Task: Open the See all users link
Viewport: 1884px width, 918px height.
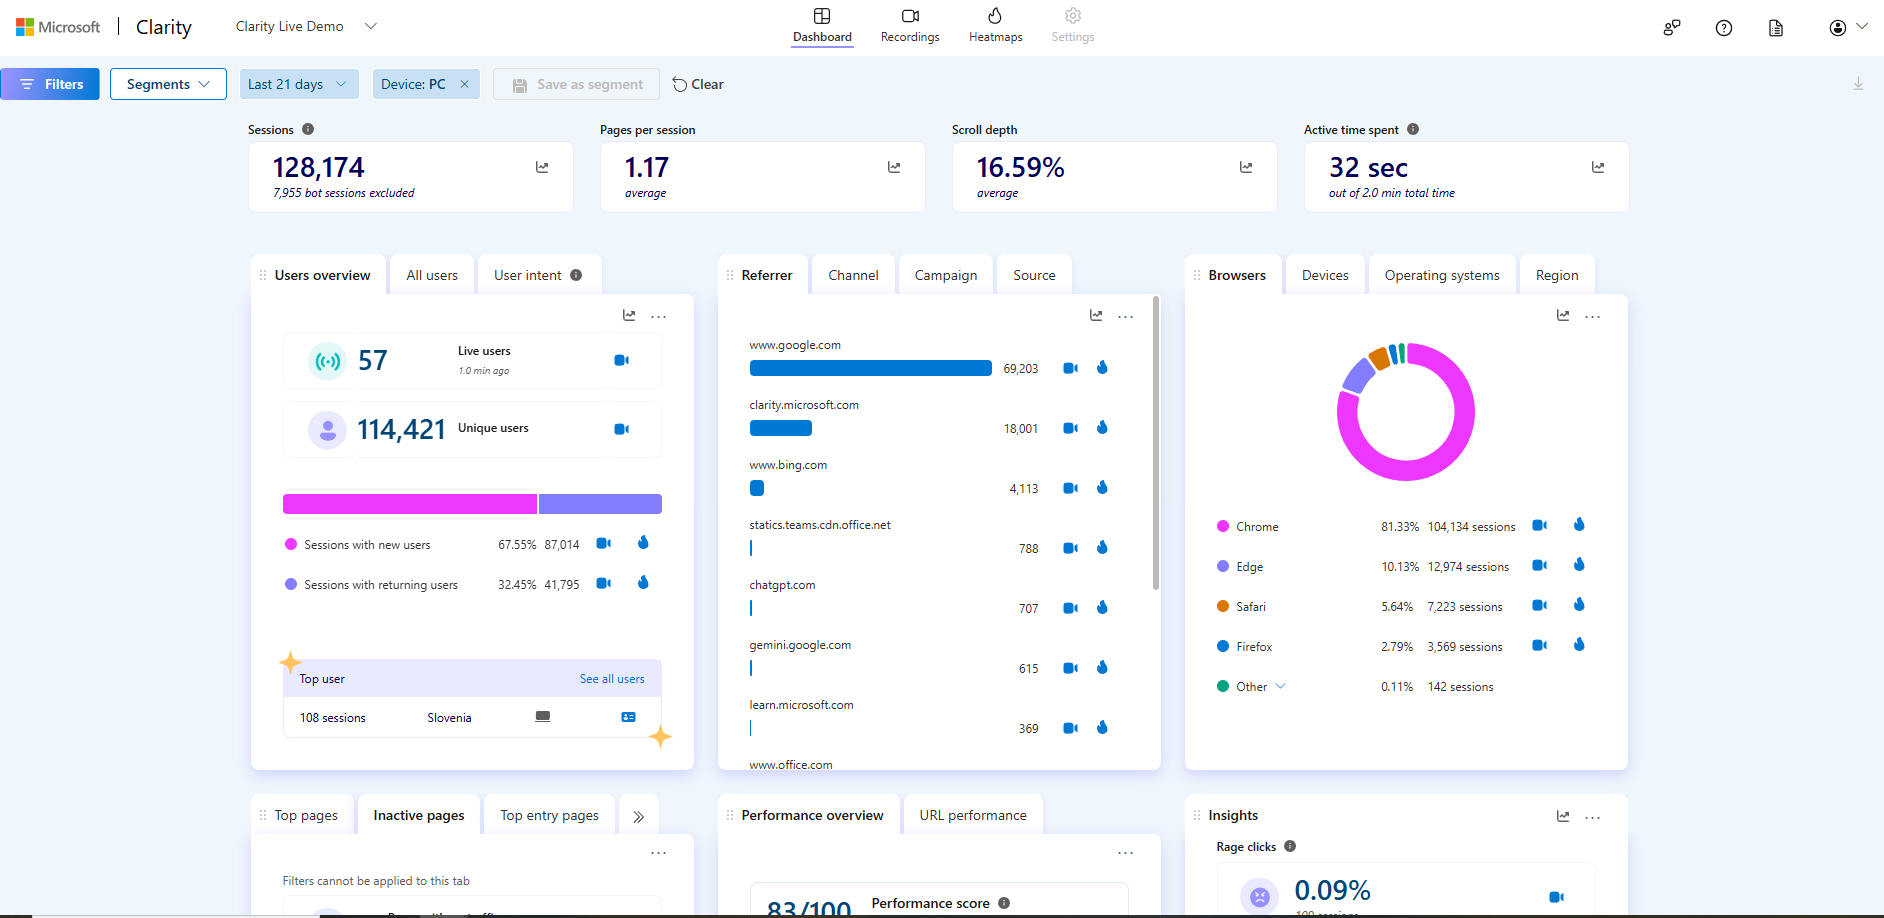Action: (x=612, y=678)
